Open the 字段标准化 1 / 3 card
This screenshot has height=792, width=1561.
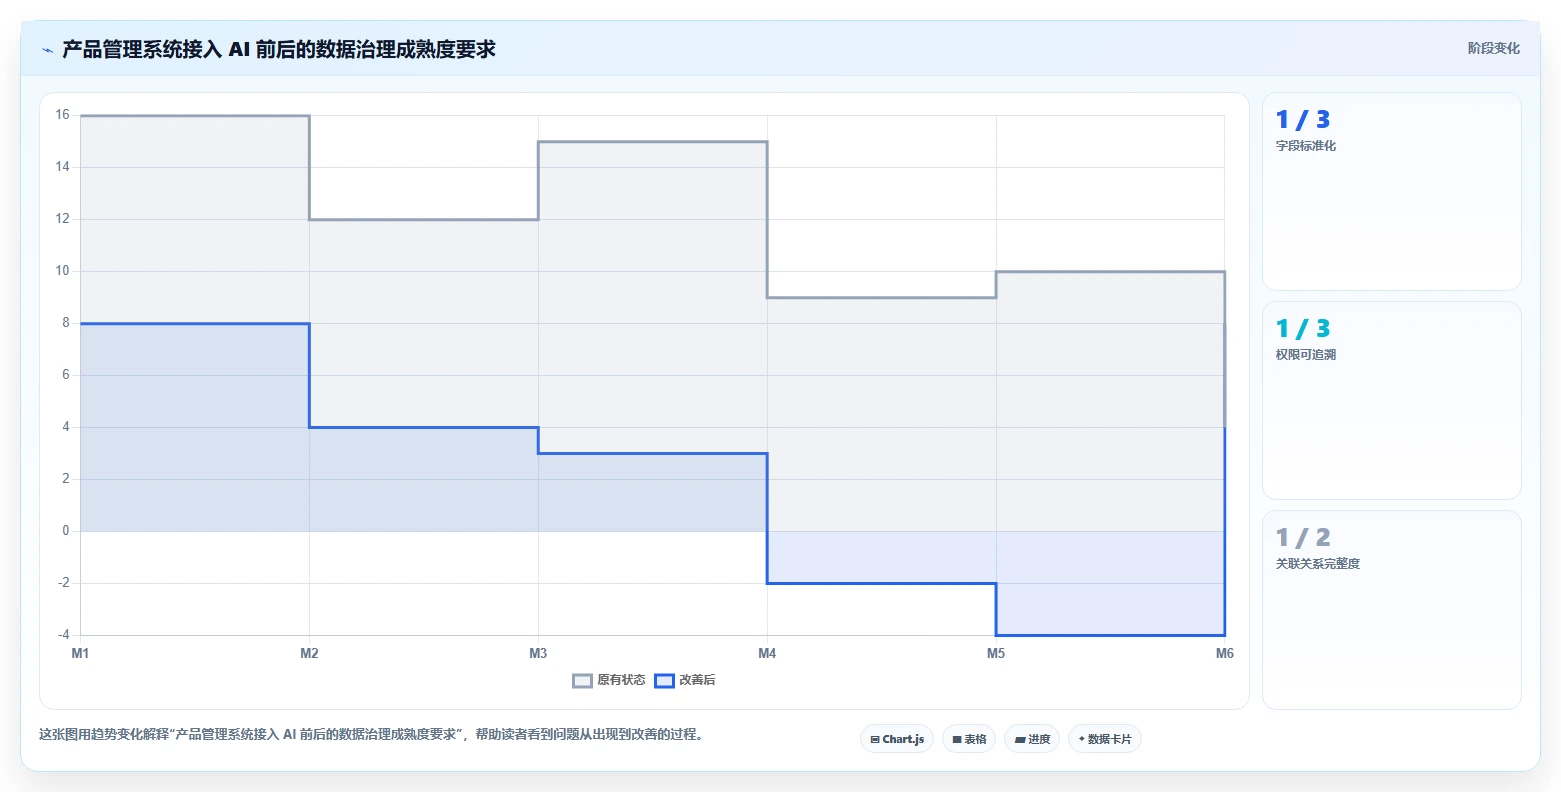[x=1392, y=191]
